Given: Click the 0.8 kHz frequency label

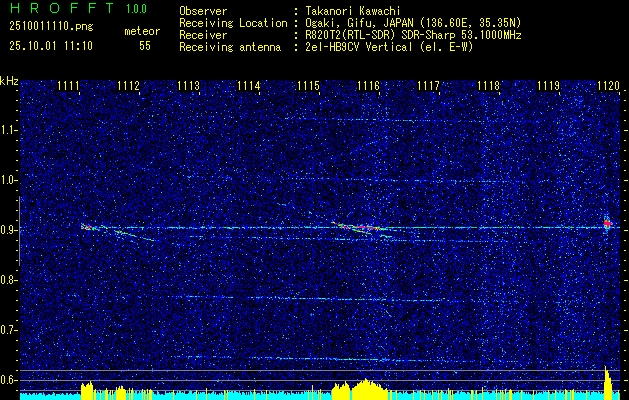Looking at the screenshot, I should 9,280.
